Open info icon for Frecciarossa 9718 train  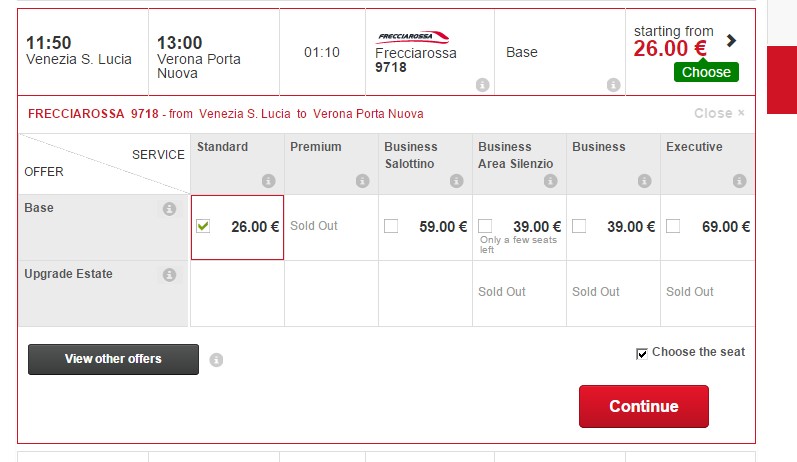point(482,85)
